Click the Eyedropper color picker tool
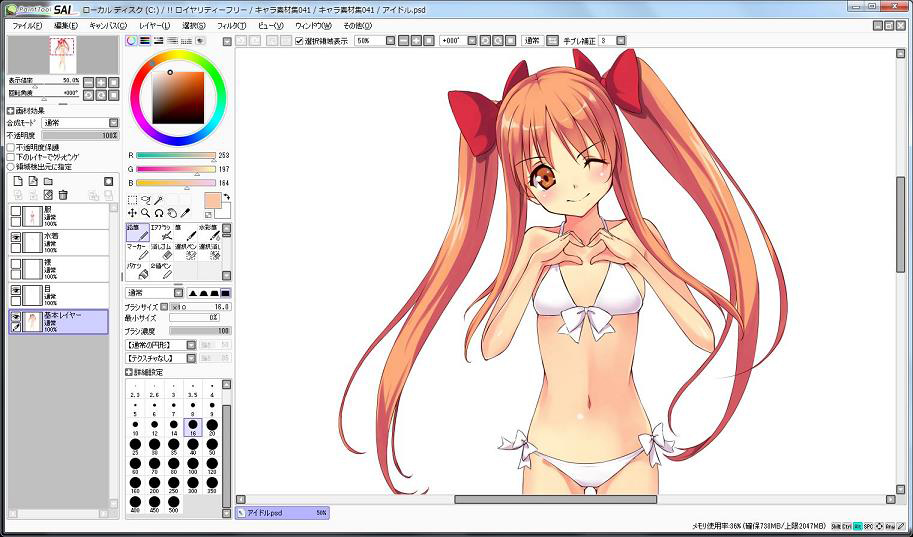913x537 pixels. 185,213
